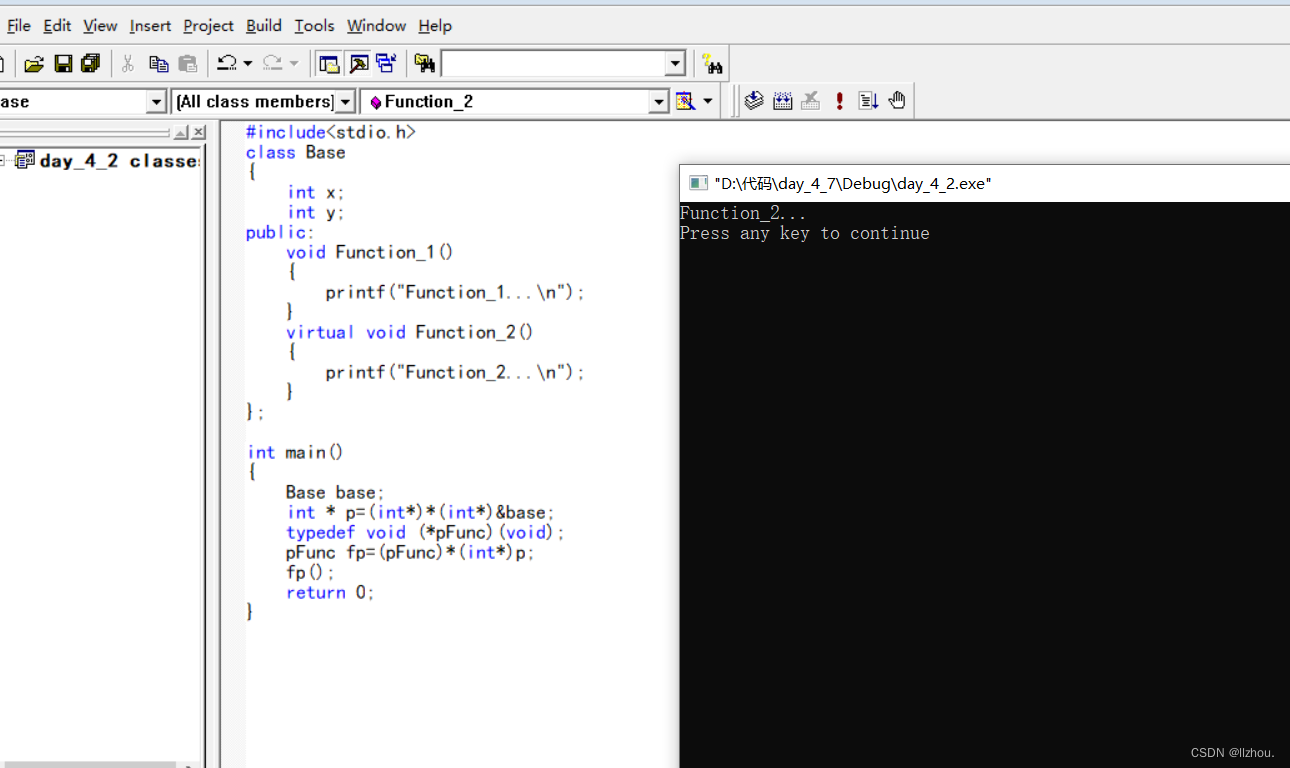Click the console window title path text
This screenshot has height=768, width=1290.
(x=853, y=183)
